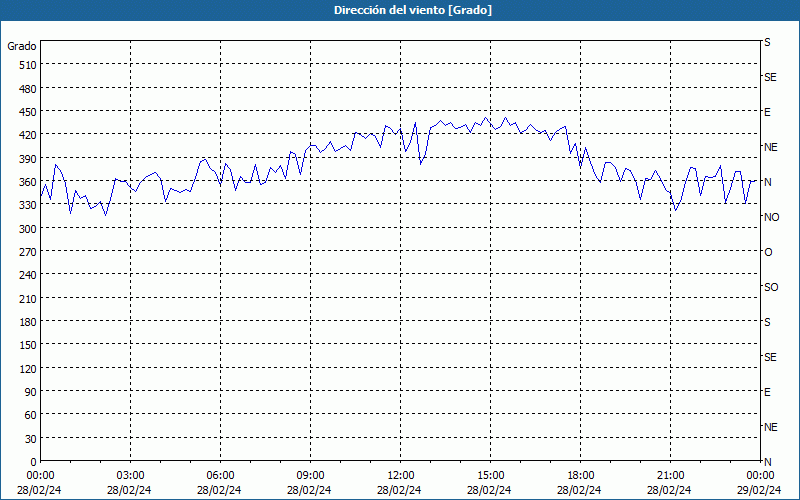The image size is (800, 500).
Task: Select the 28/02/24 date under 06:00
Action: click(219, 490)
